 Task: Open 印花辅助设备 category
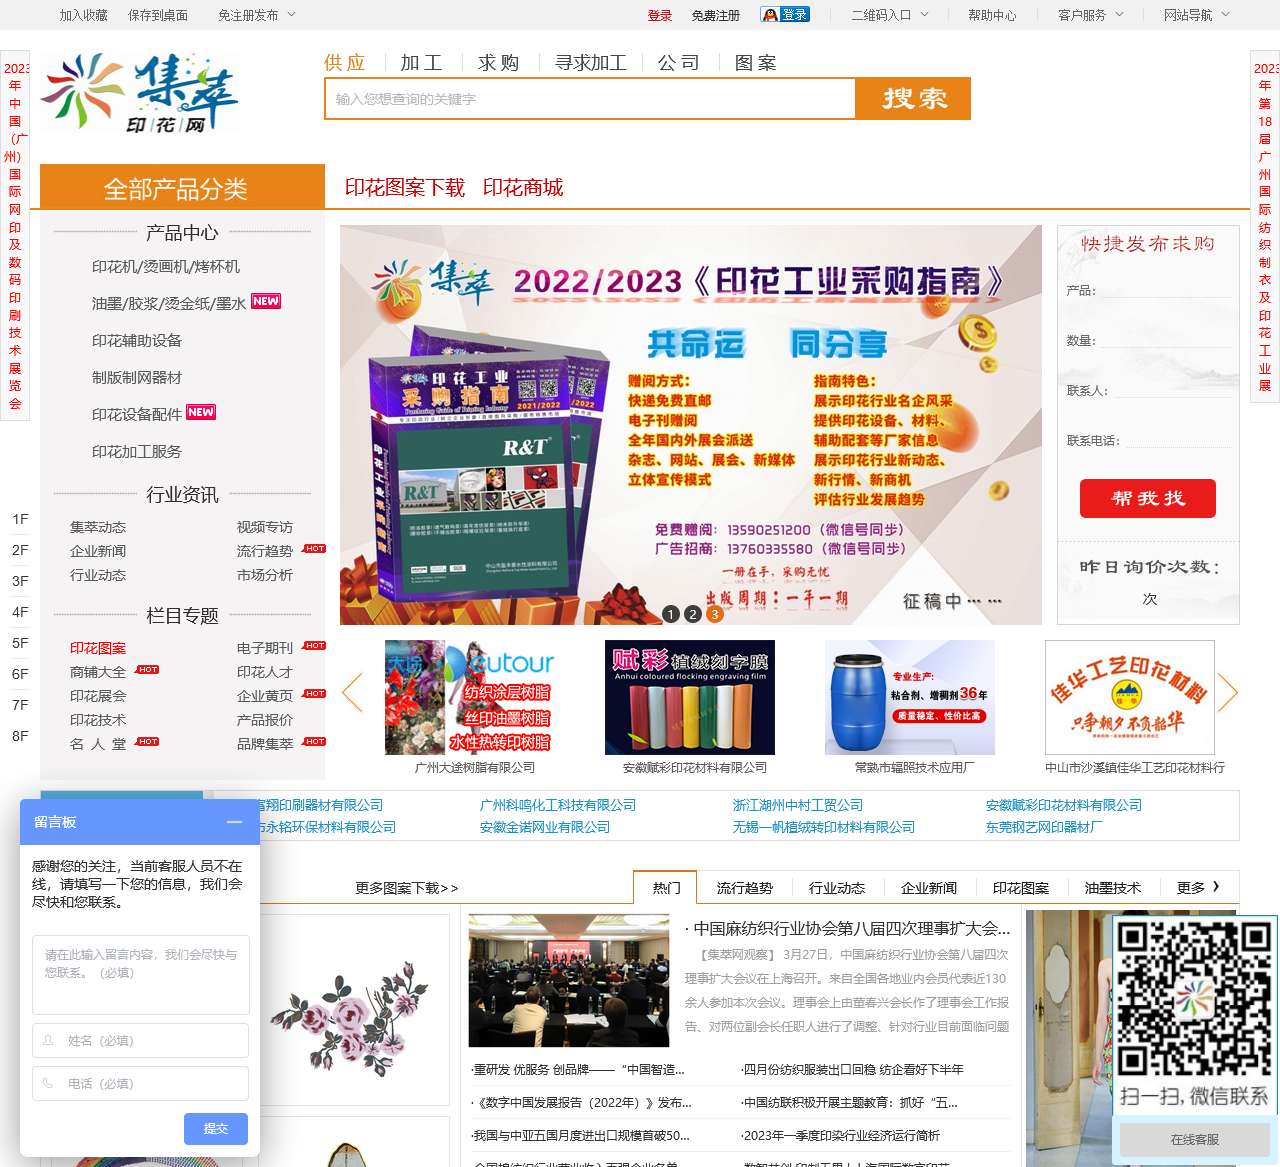137,340
